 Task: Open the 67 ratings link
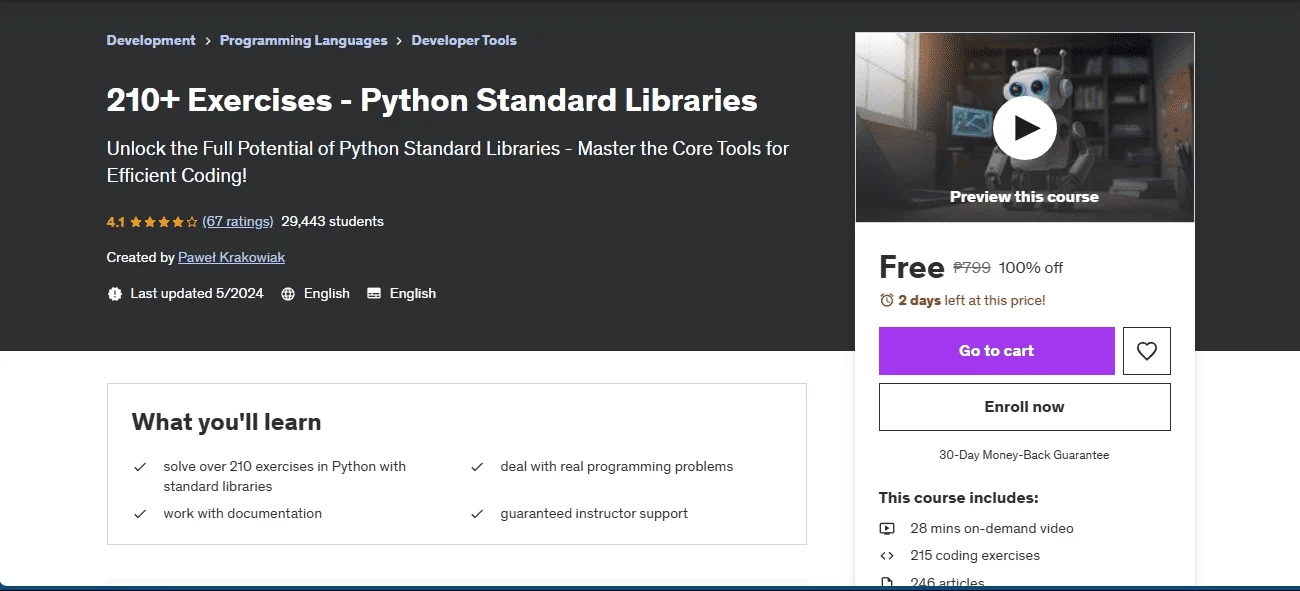237,222
